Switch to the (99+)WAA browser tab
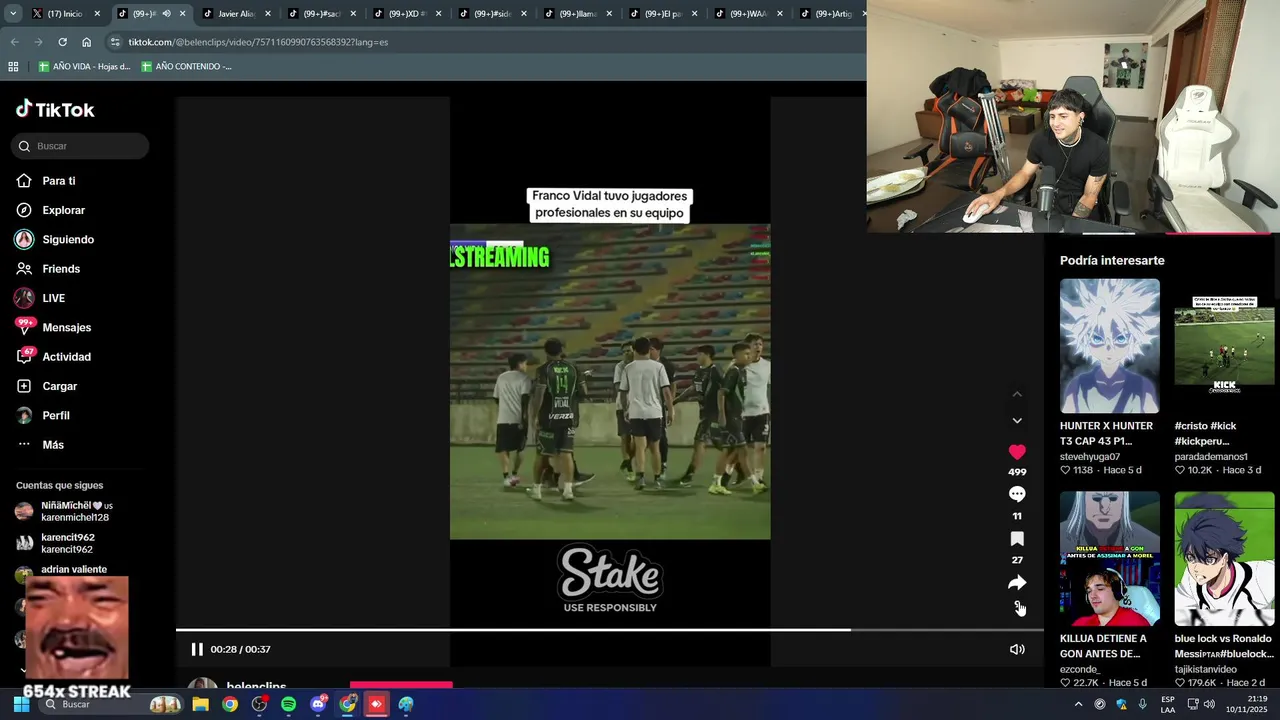1280x720 pixels. [x=748, y=14]
